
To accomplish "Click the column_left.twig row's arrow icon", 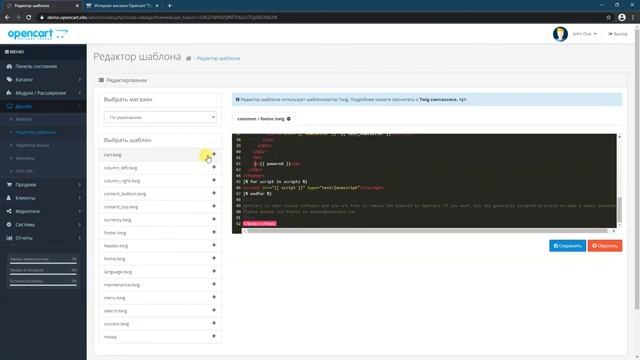I will point(214,167).
